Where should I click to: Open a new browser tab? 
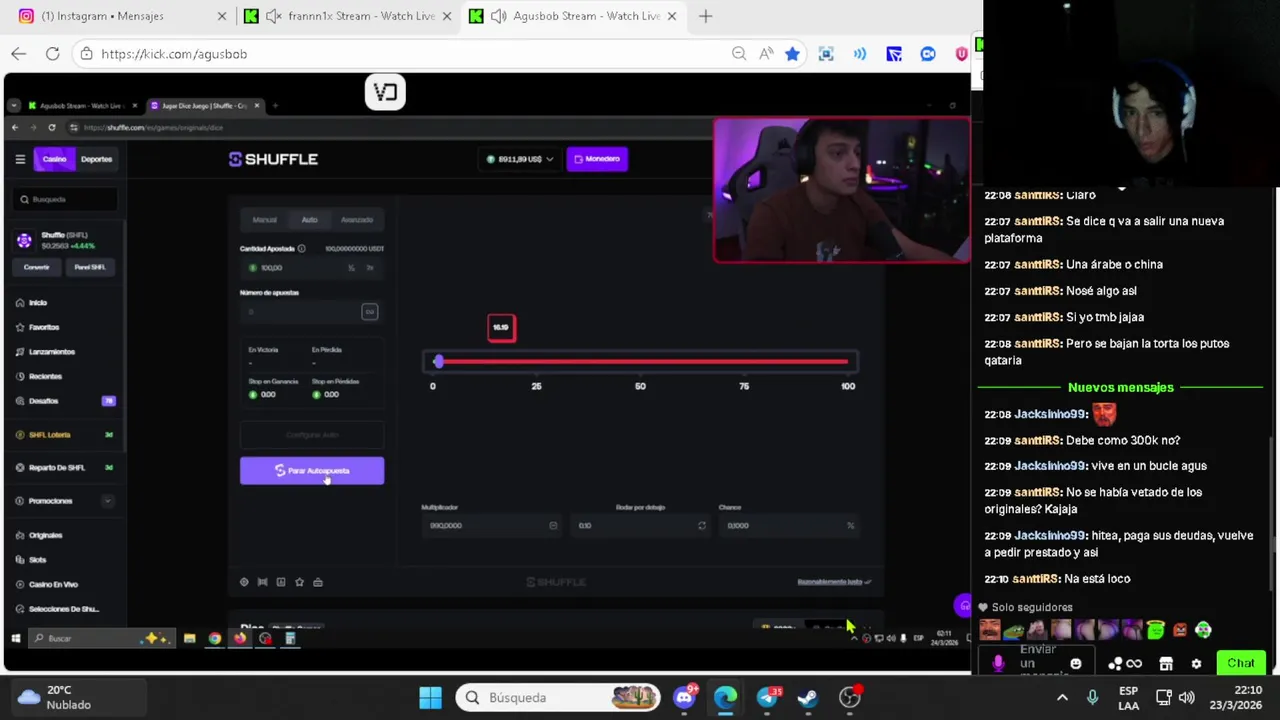click(x=705, y=16)
